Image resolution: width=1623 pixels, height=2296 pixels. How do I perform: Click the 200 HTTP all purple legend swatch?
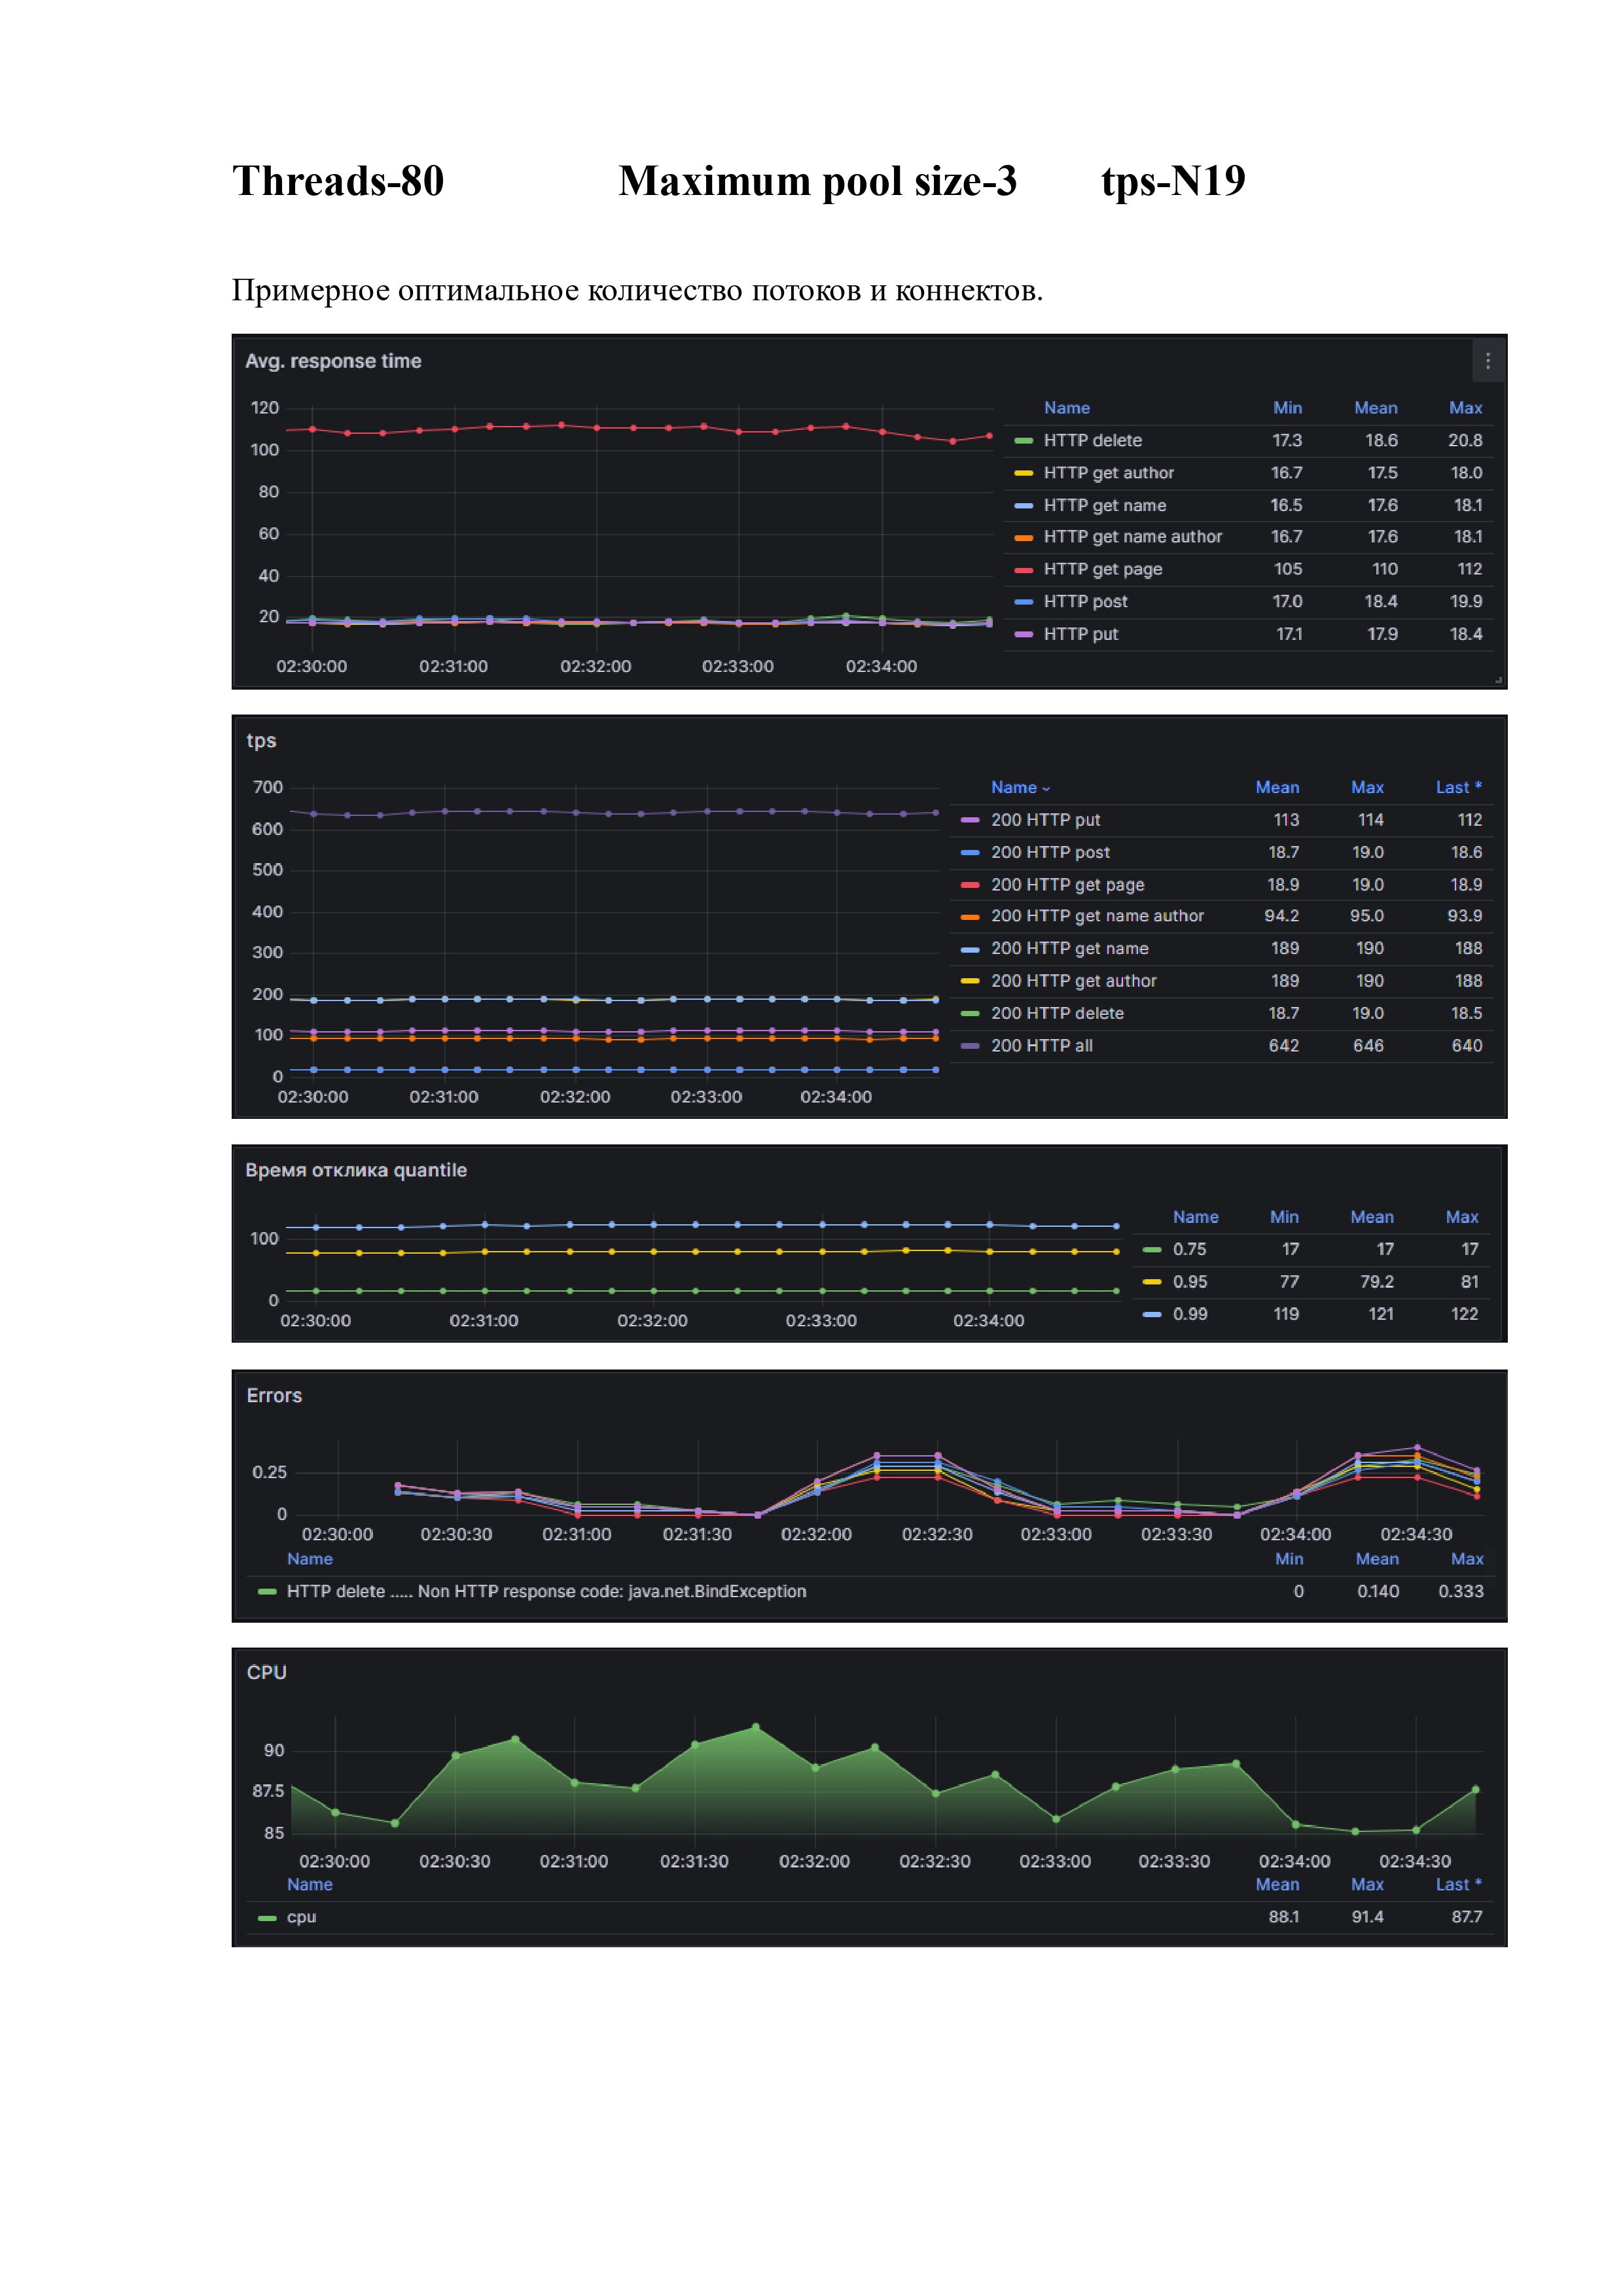point(969,1046)
